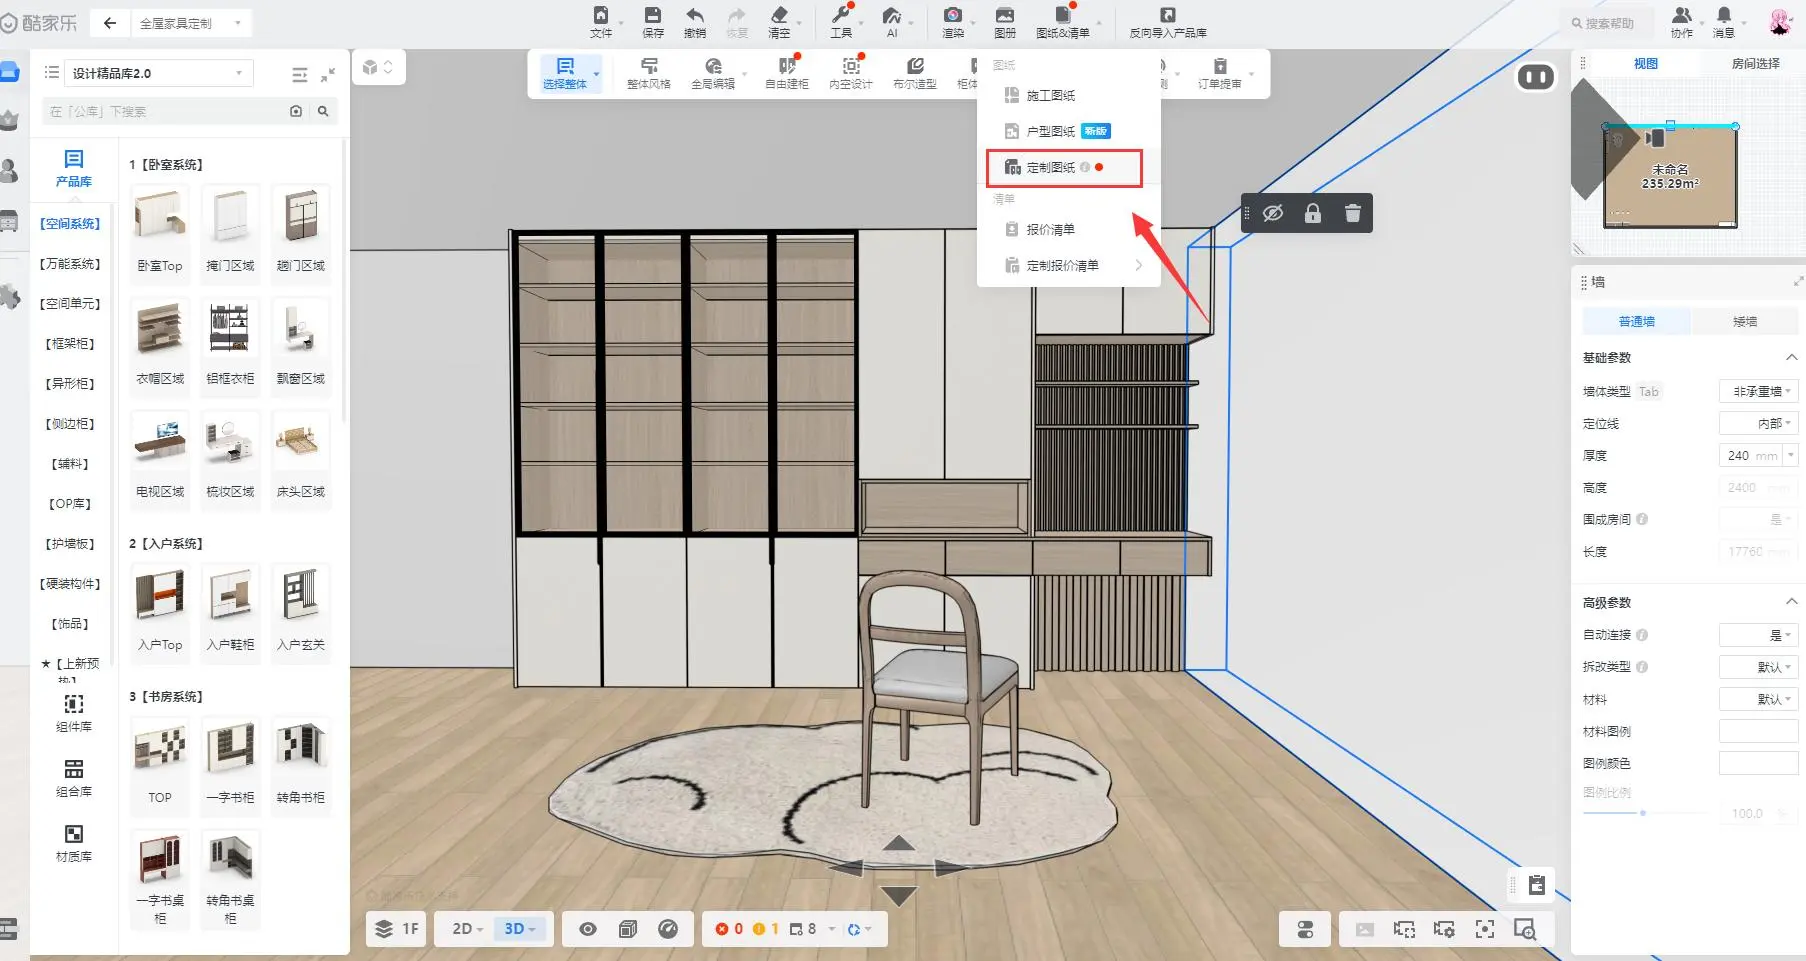Open the 【万能系统】 category
Image resolution: width=1806 pixels, height=961 pixels.
click(70, 263)
